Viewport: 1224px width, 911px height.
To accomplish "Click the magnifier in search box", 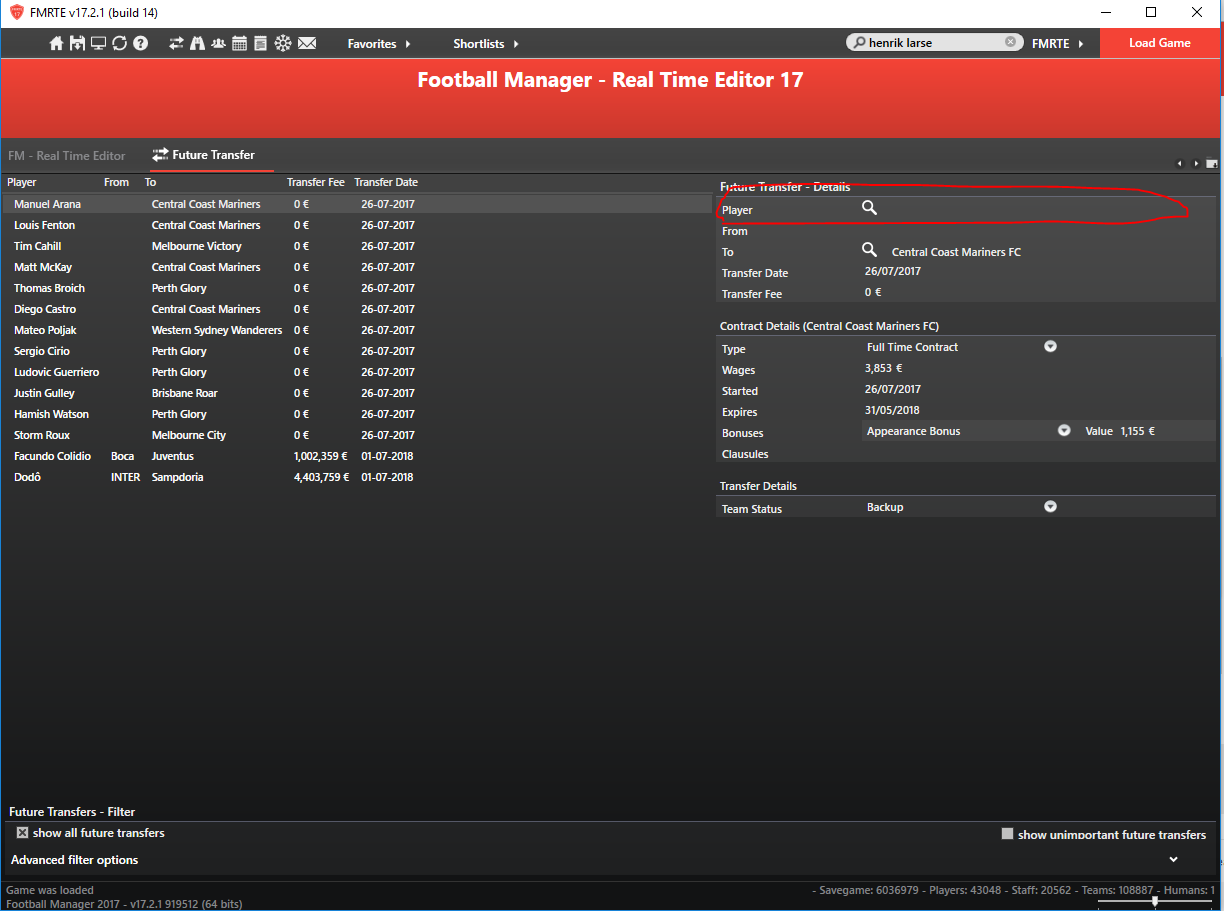I will point(859,43).
